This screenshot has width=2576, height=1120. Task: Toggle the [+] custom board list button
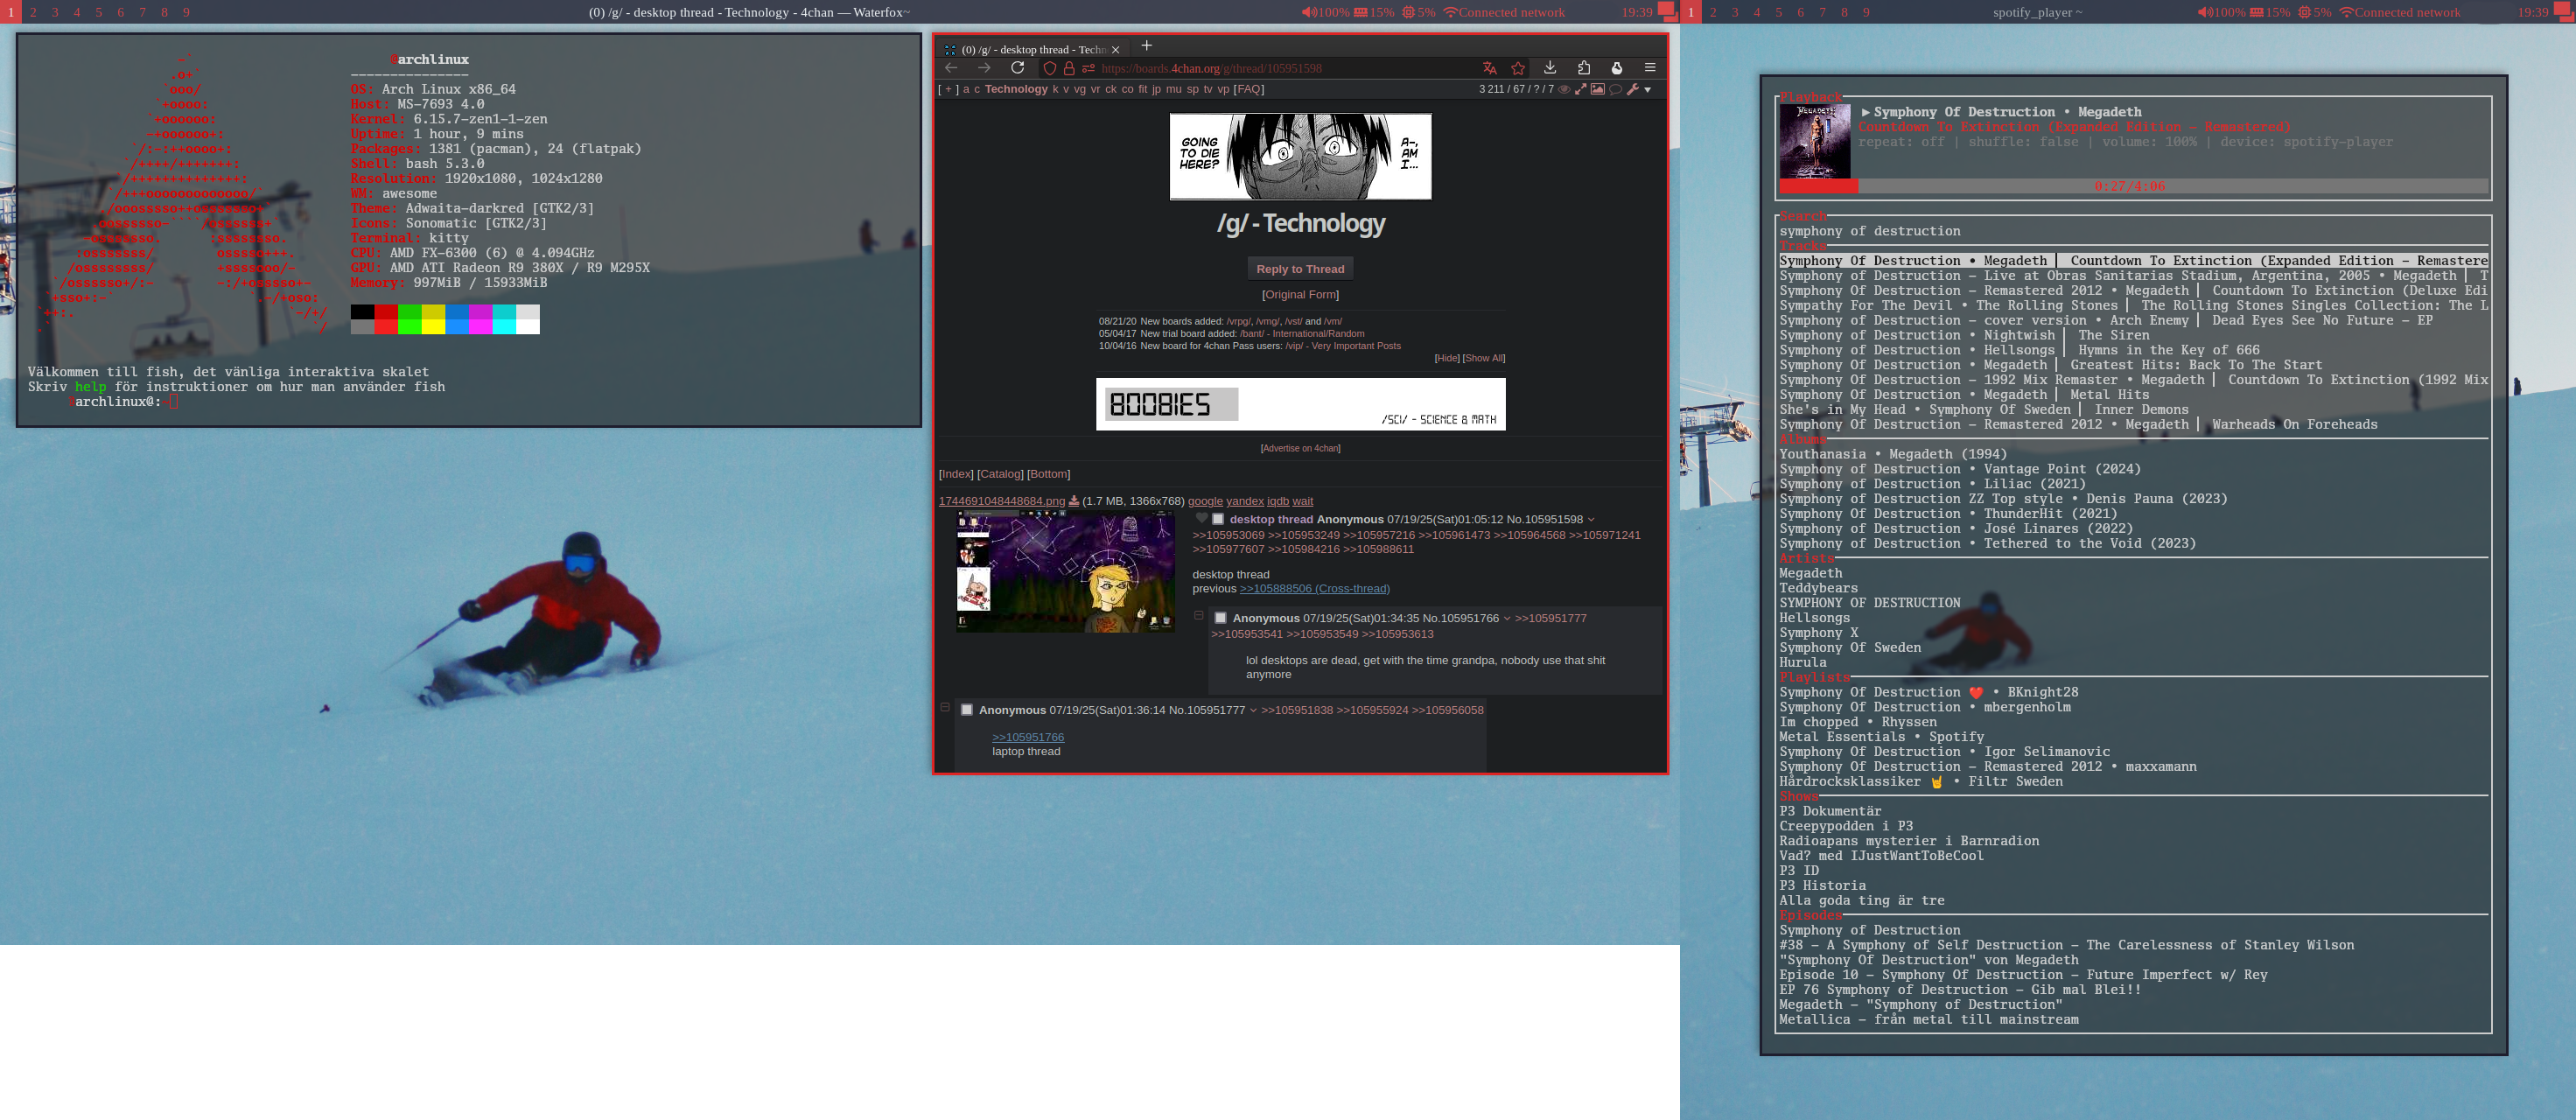click(x=948, y=89)
